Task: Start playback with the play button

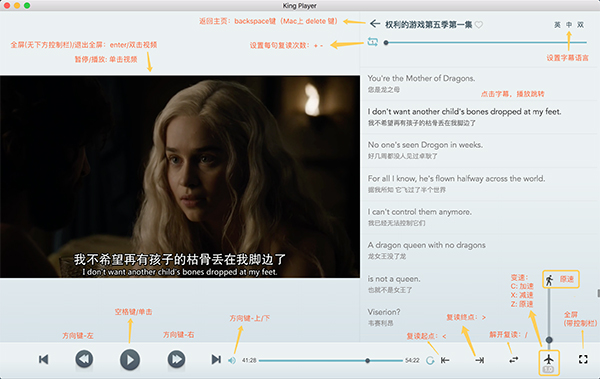Action: click(130, 360)
